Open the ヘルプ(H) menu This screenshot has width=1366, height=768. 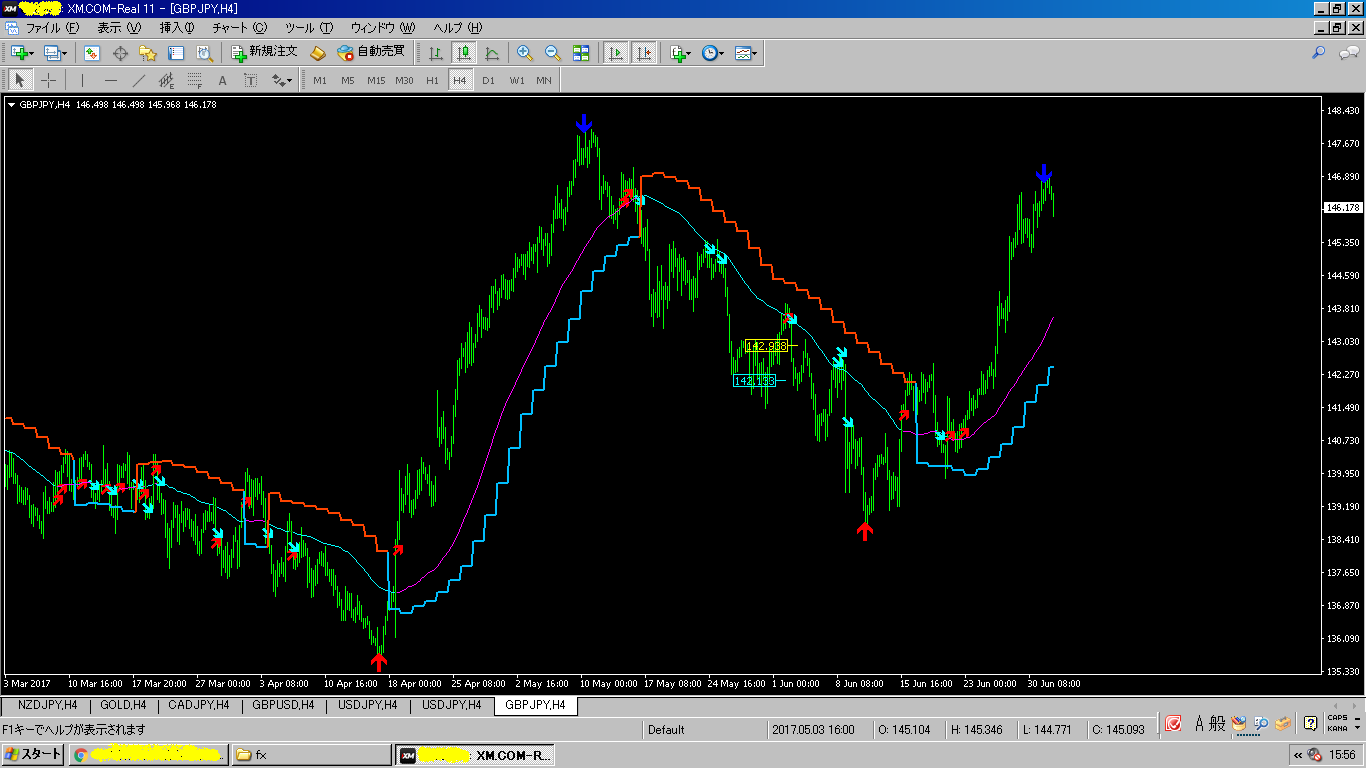pyautogui.click(x=457, y=28)
